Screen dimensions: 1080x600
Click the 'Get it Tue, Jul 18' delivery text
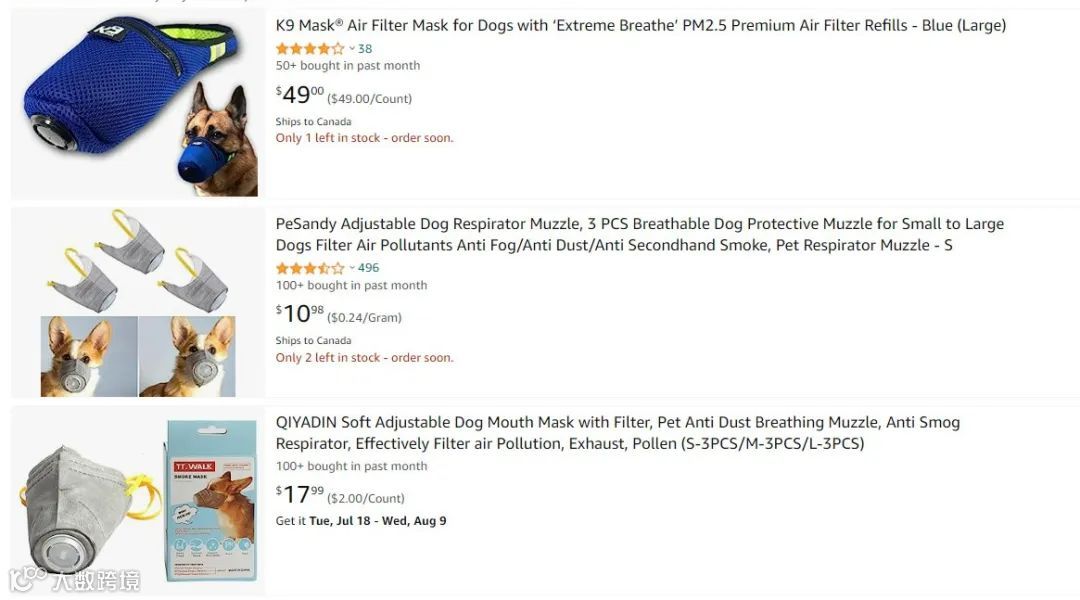pos(361,521)
